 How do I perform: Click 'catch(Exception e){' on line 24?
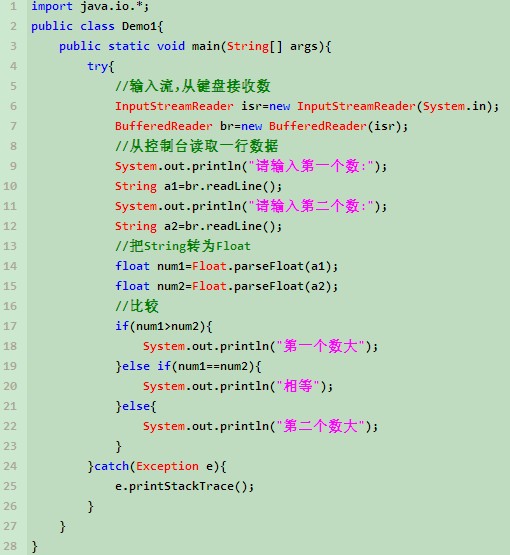(x=160, y=466)
